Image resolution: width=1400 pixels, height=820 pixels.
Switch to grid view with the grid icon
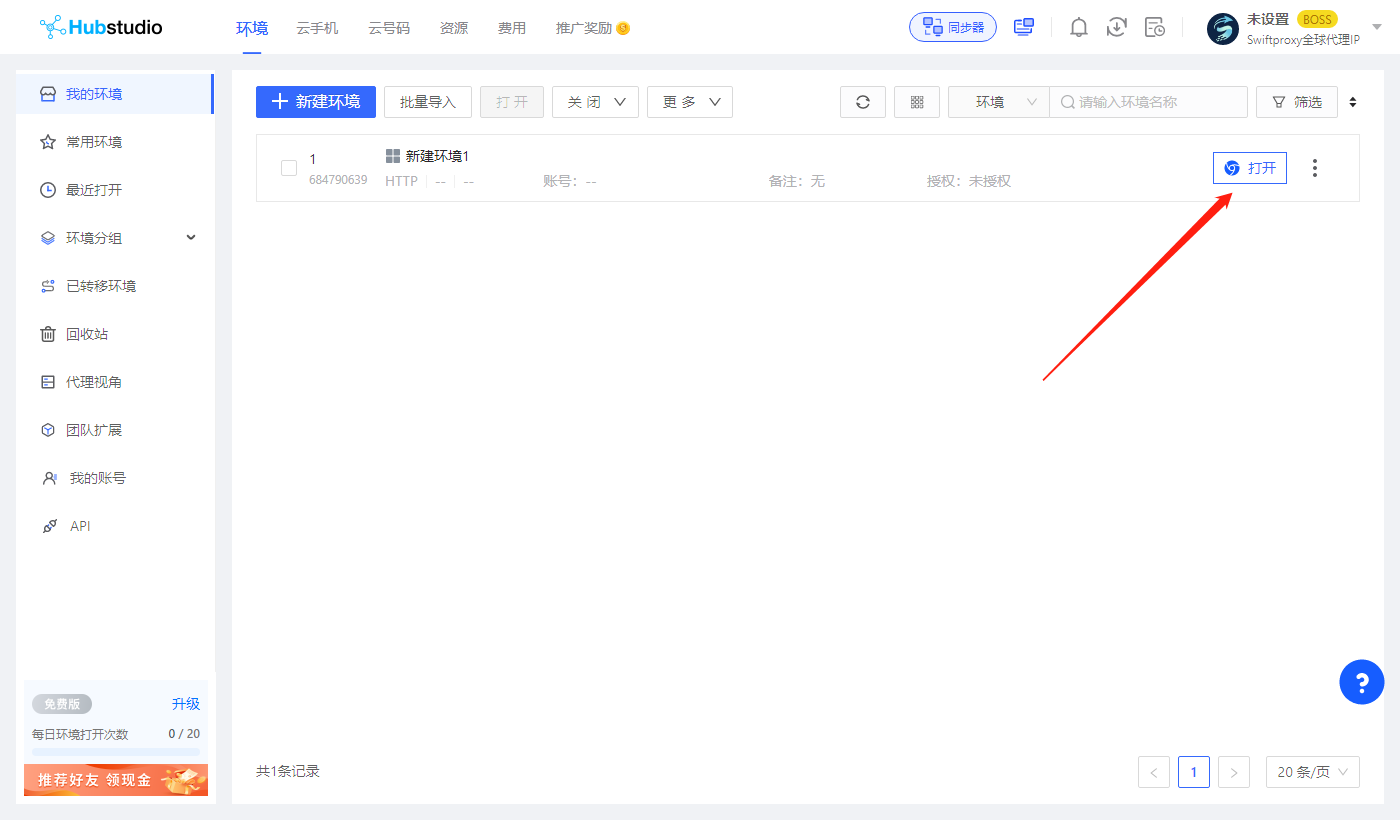click(916, 101)
